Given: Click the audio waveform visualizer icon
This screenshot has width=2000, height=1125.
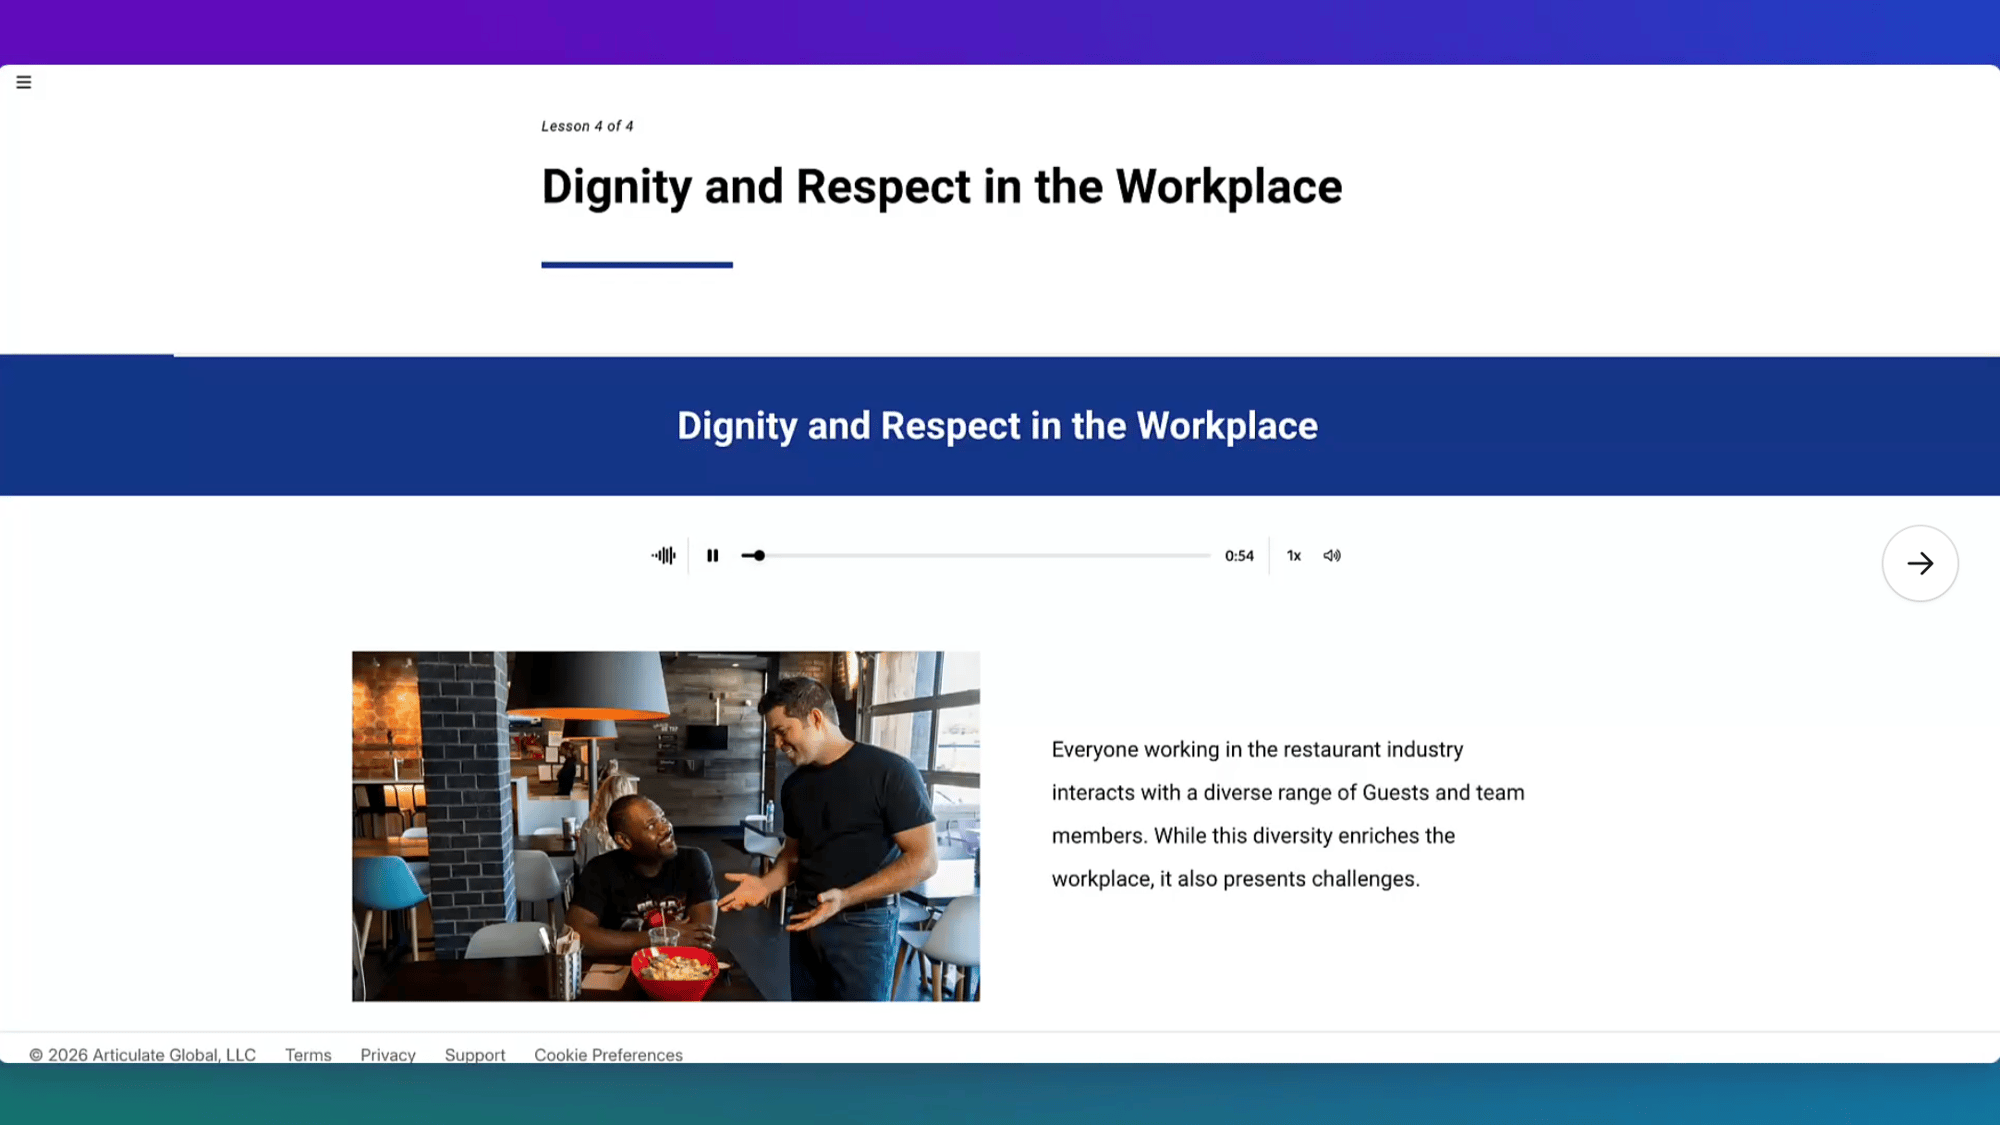Looking at the screenshot, I should pyautogui.click(x=664, y=555).
